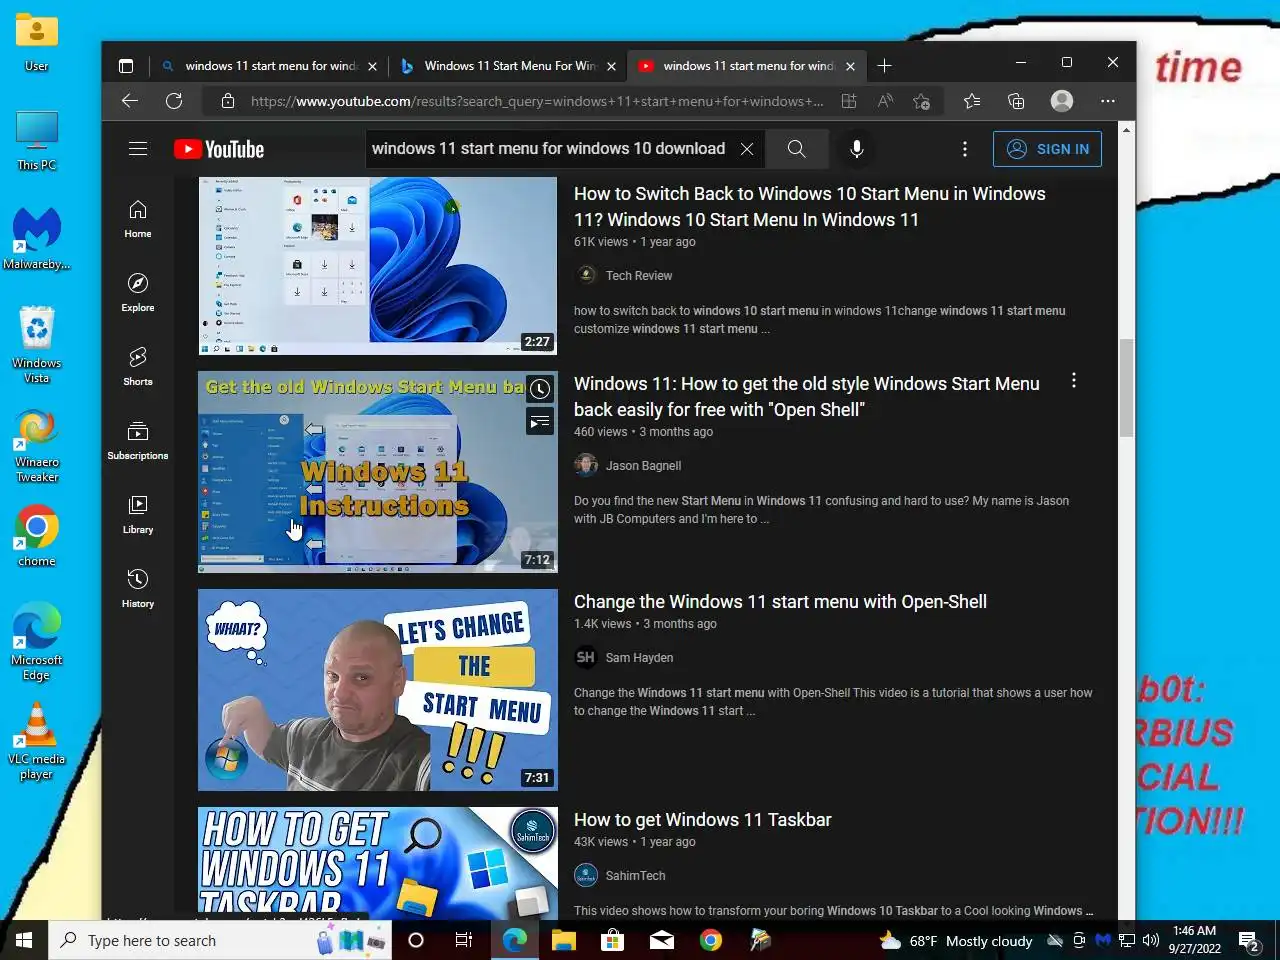Open Library in YouTube sidebar

pos(138,515)
